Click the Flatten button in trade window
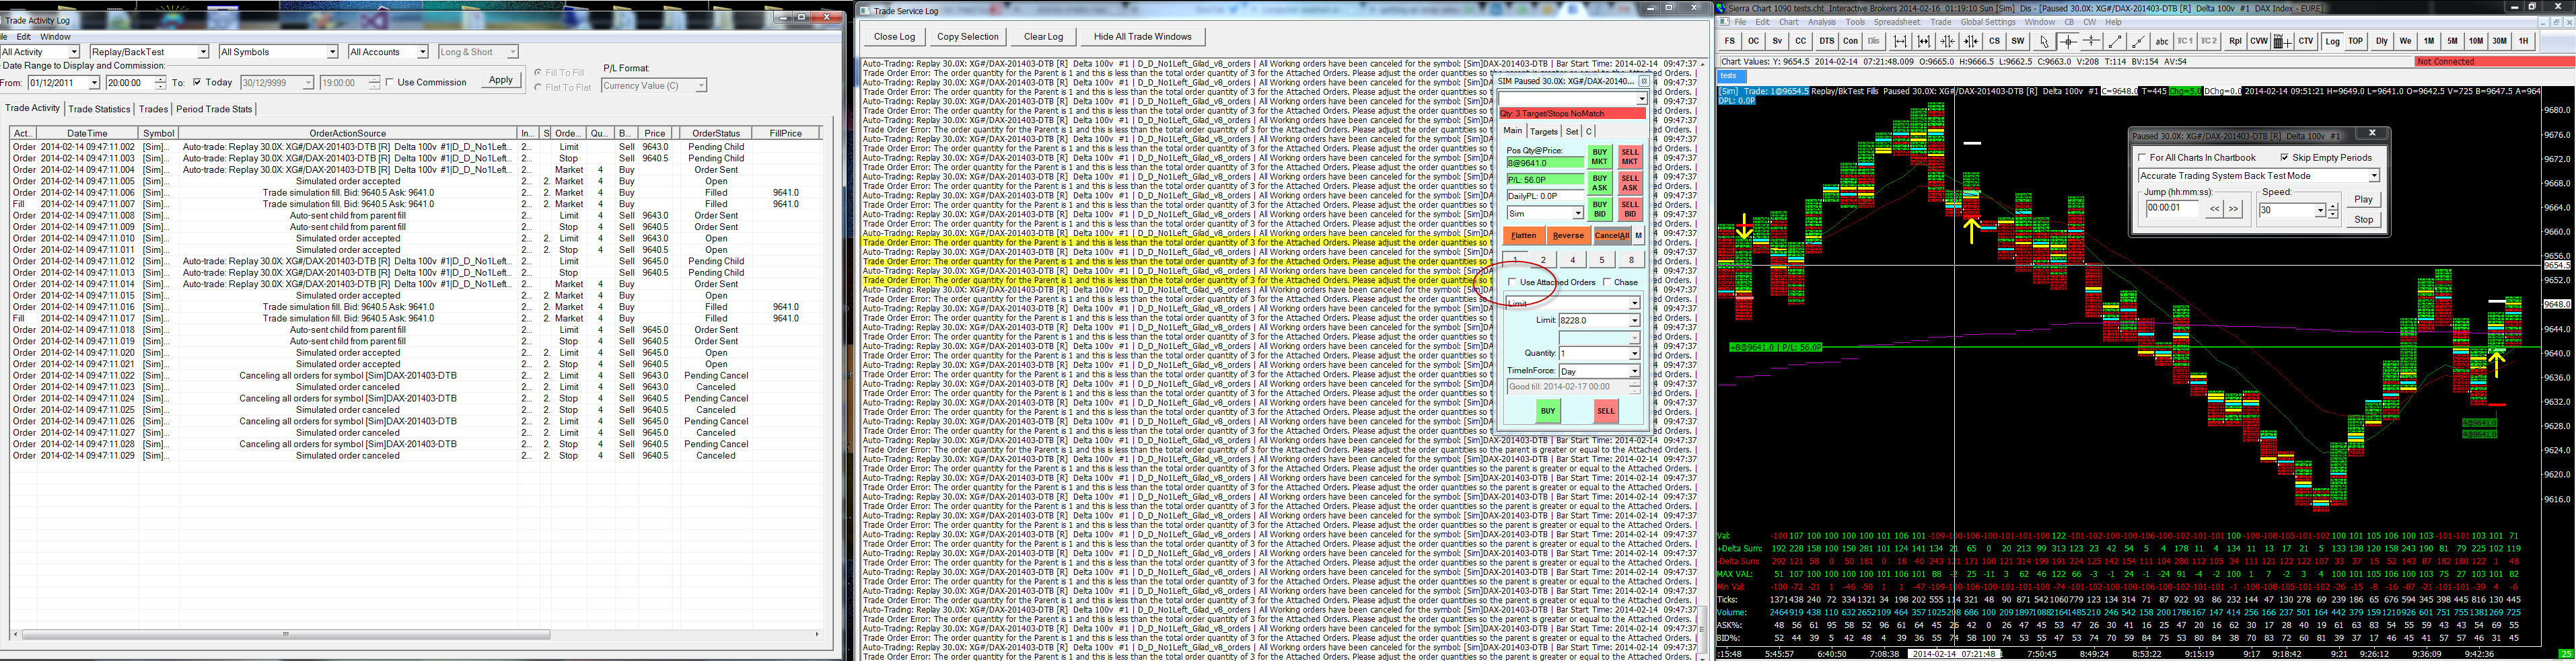Image resolution: width=2576 pixels, height=661 pixels. [1524, 236]
